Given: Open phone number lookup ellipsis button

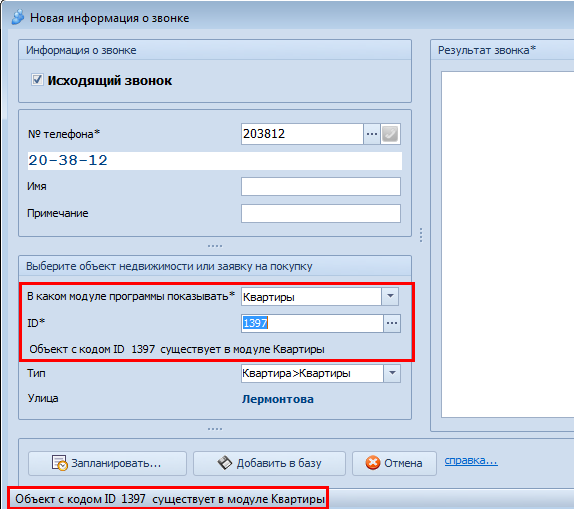Looking at the screenshot, I should pyautogui.click(x=372, y=134).
